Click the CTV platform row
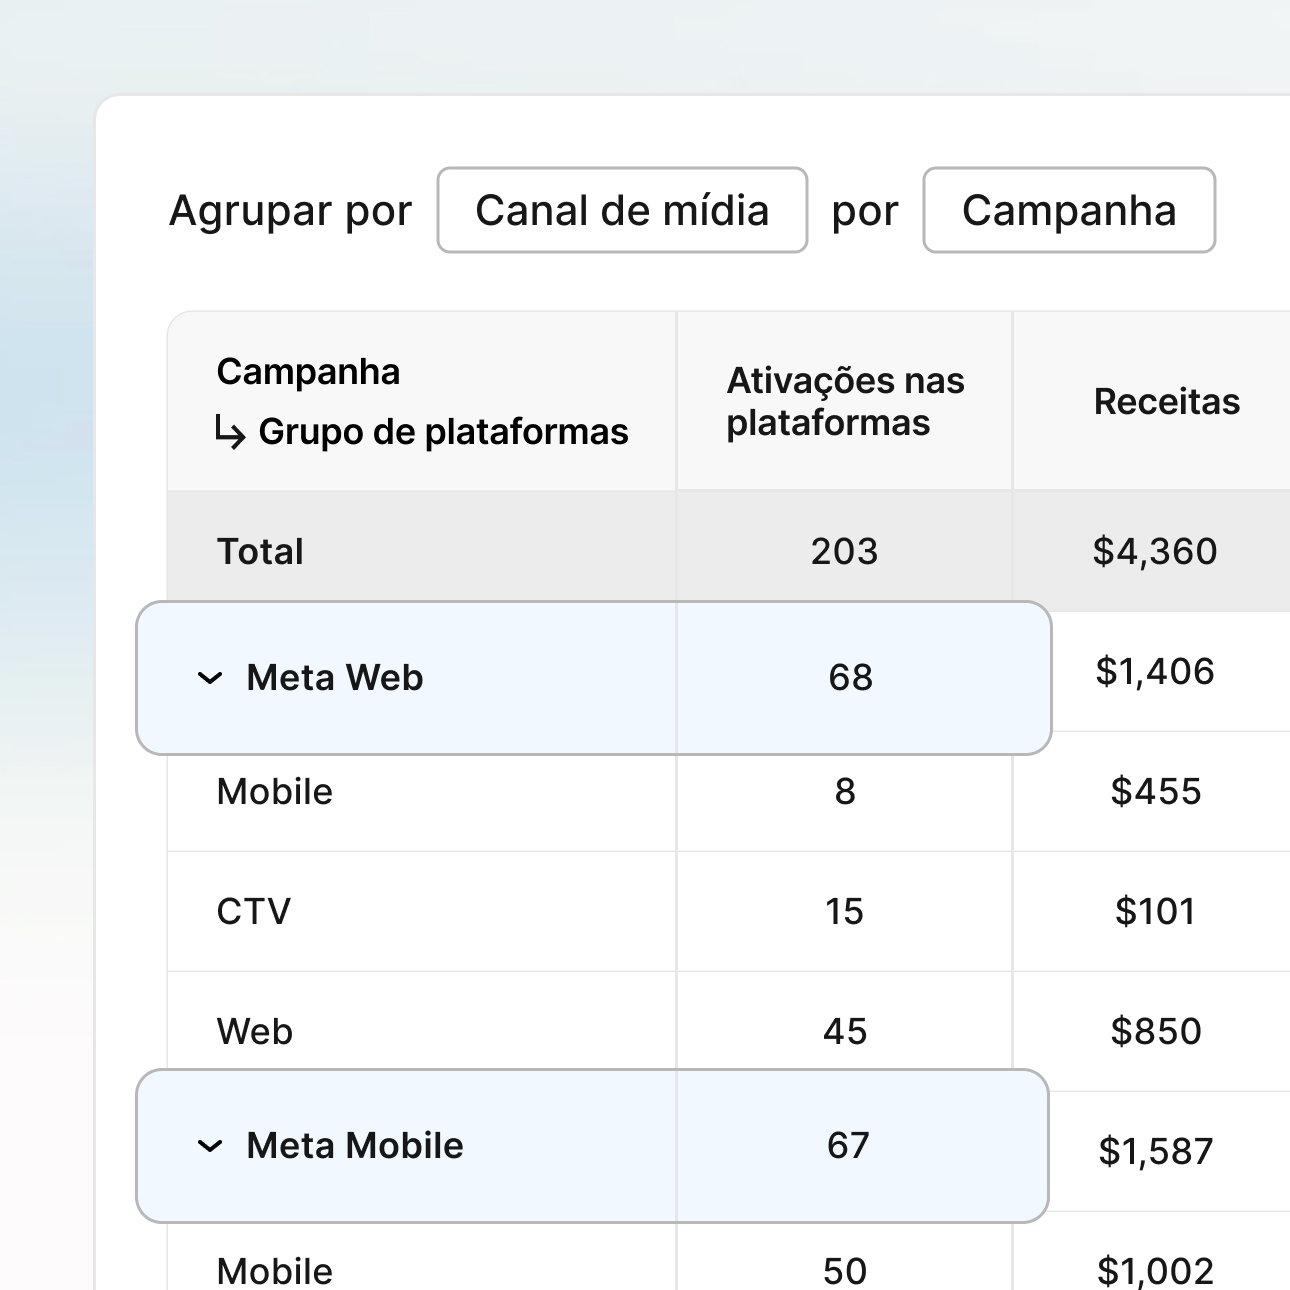 coord(254,912)
